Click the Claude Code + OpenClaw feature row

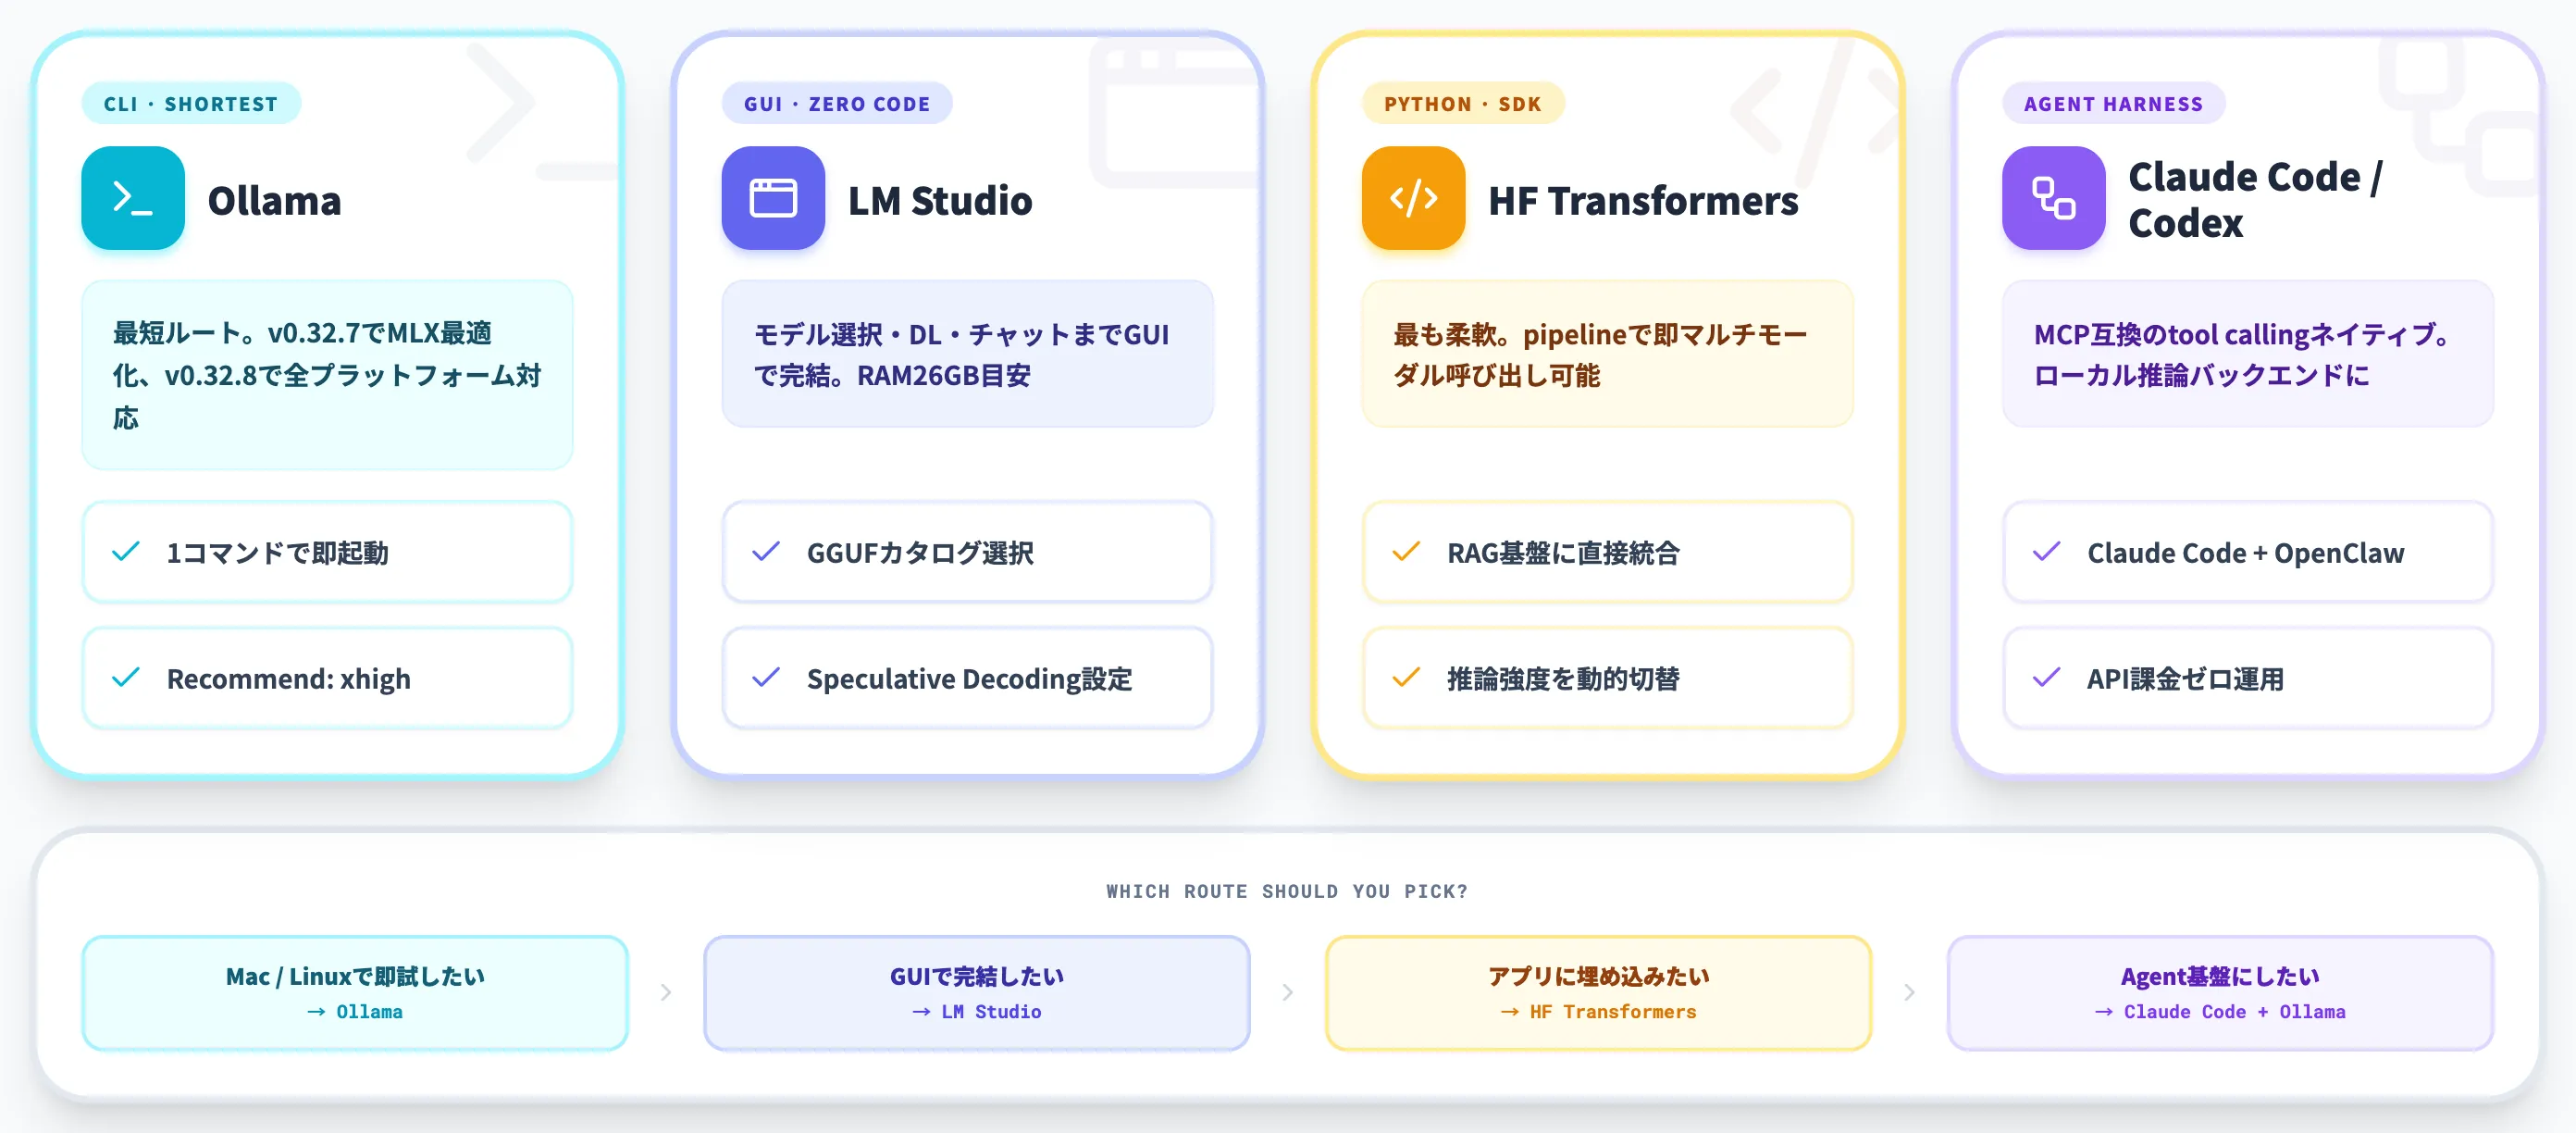click(2247, 552)
